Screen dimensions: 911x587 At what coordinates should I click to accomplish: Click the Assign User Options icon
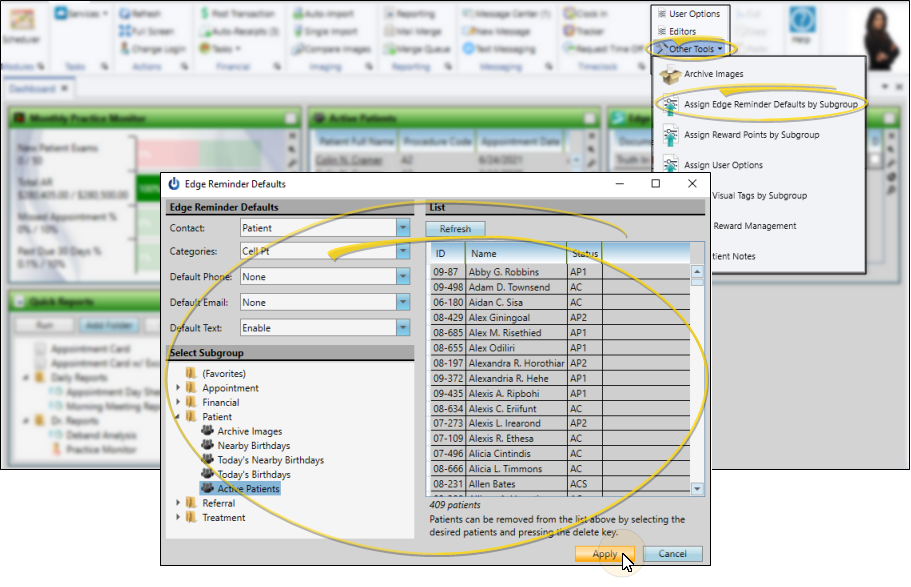point(669,165)
